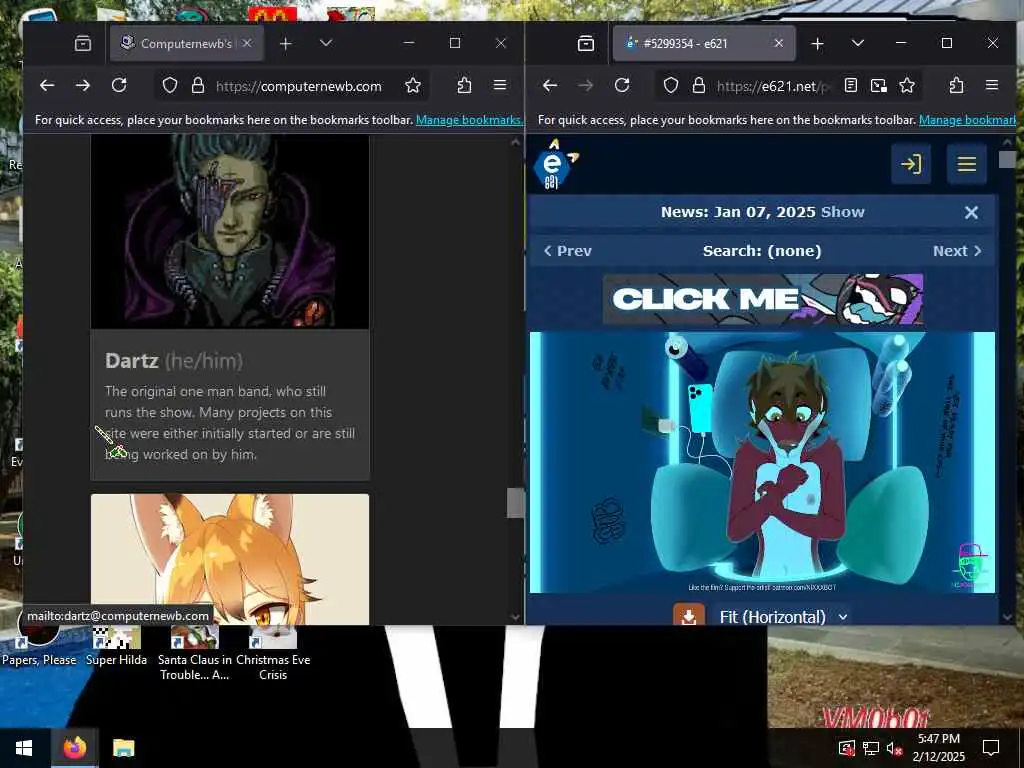Open the e621 site navigation menu
The width and height of the screenshot is (1024, 768).
pyautogui.click(x=967, y=164)
